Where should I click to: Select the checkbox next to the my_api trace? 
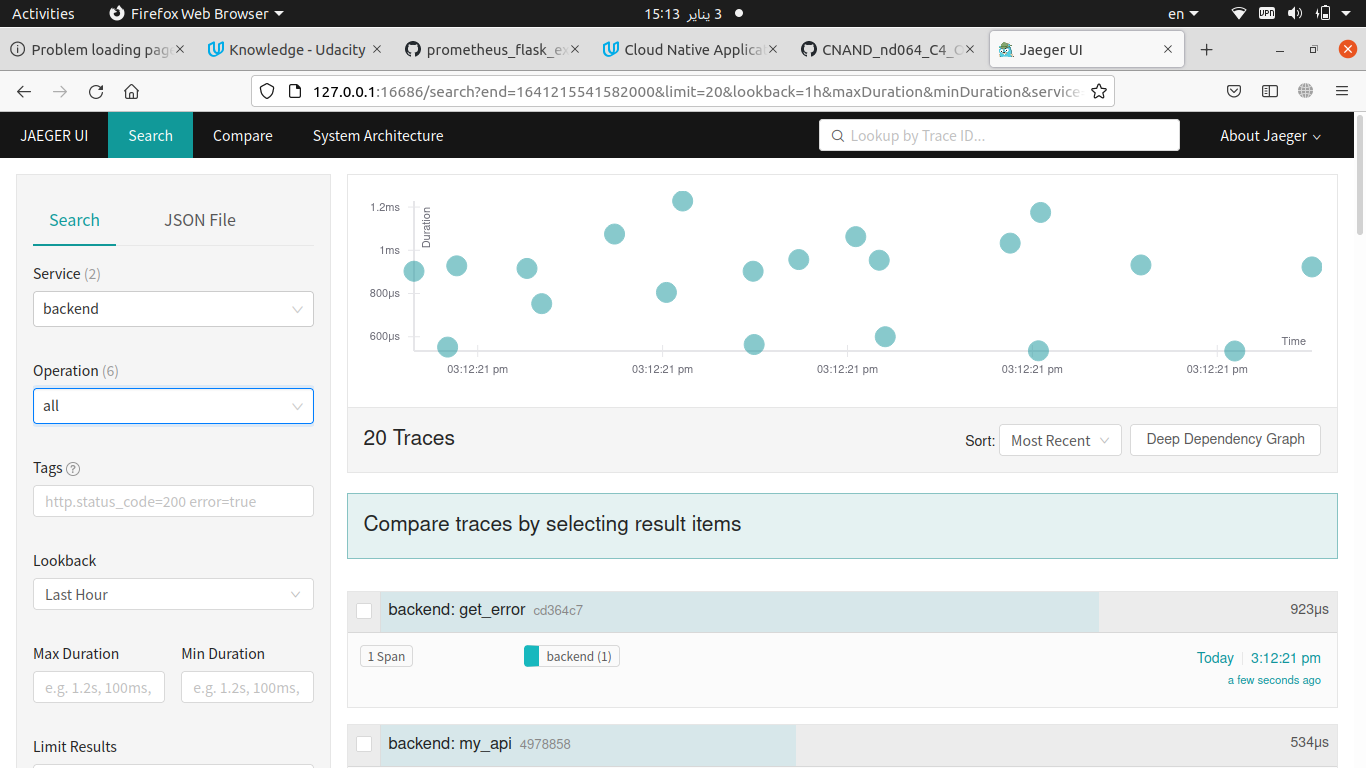point(364,744)
